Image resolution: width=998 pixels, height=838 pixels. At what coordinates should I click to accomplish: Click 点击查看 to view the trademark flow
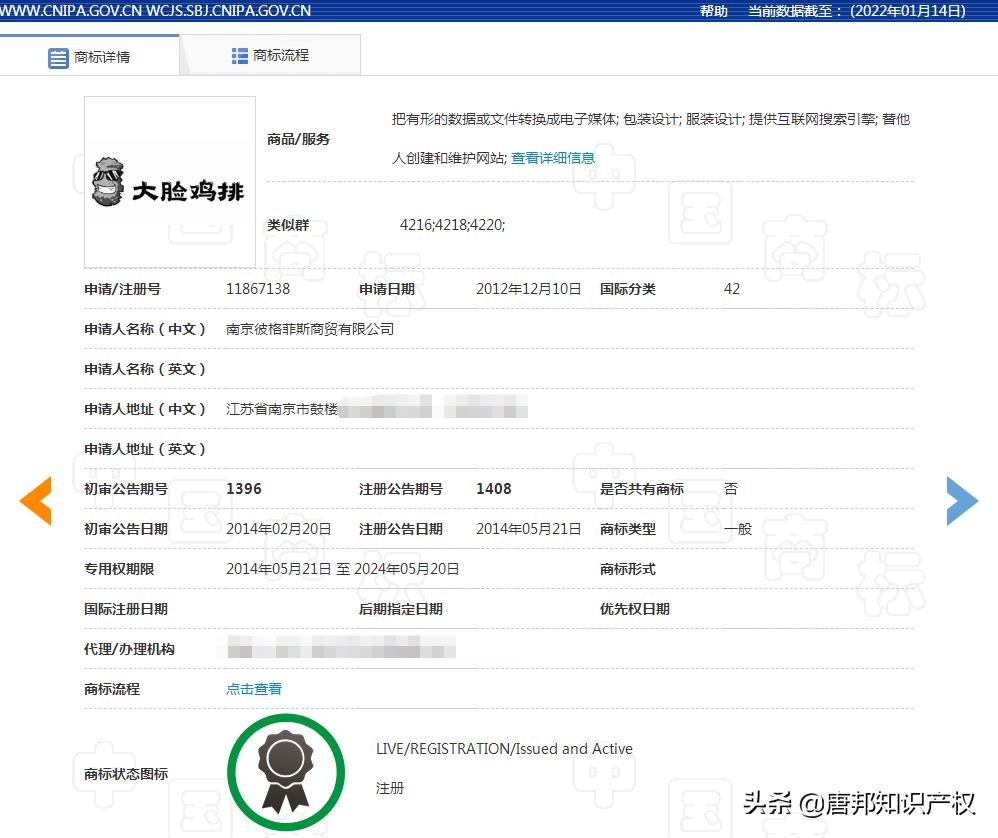[x=254, y=689]
